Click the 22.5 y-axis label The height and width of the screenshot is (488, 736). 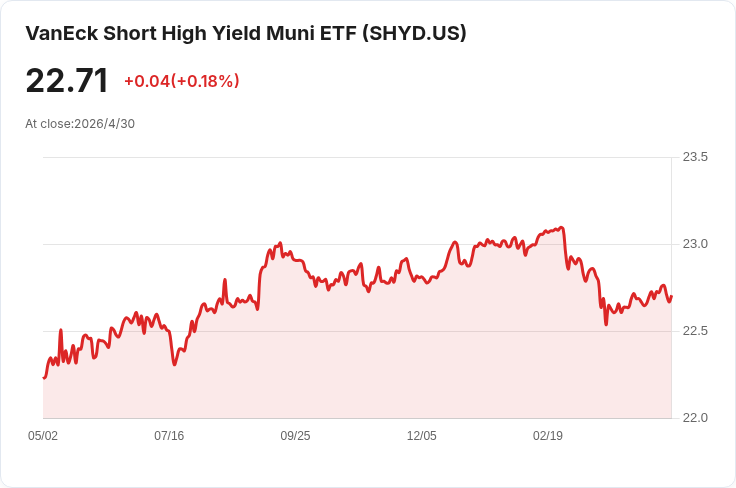point(695,331)
